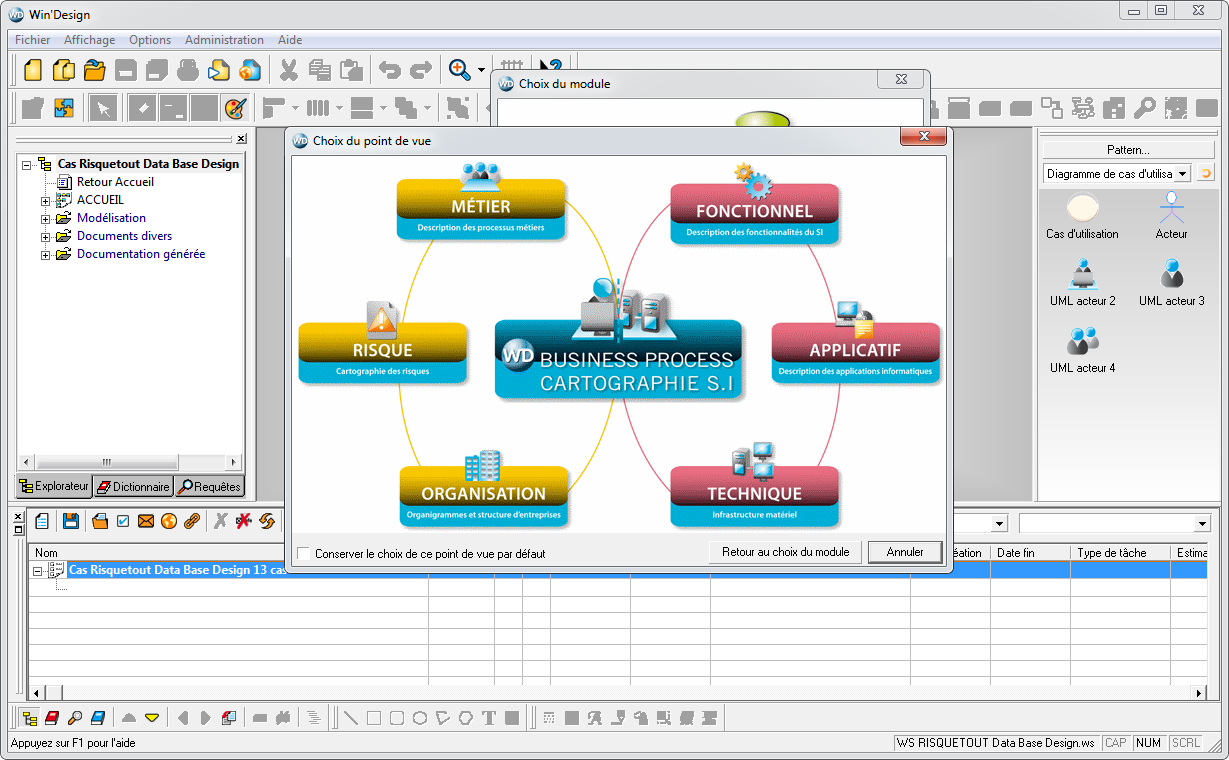Viewport: 1229px width, 760px height.
Task: Click the envelope mail icon in task panel
Action: click(x=146, y=521)
